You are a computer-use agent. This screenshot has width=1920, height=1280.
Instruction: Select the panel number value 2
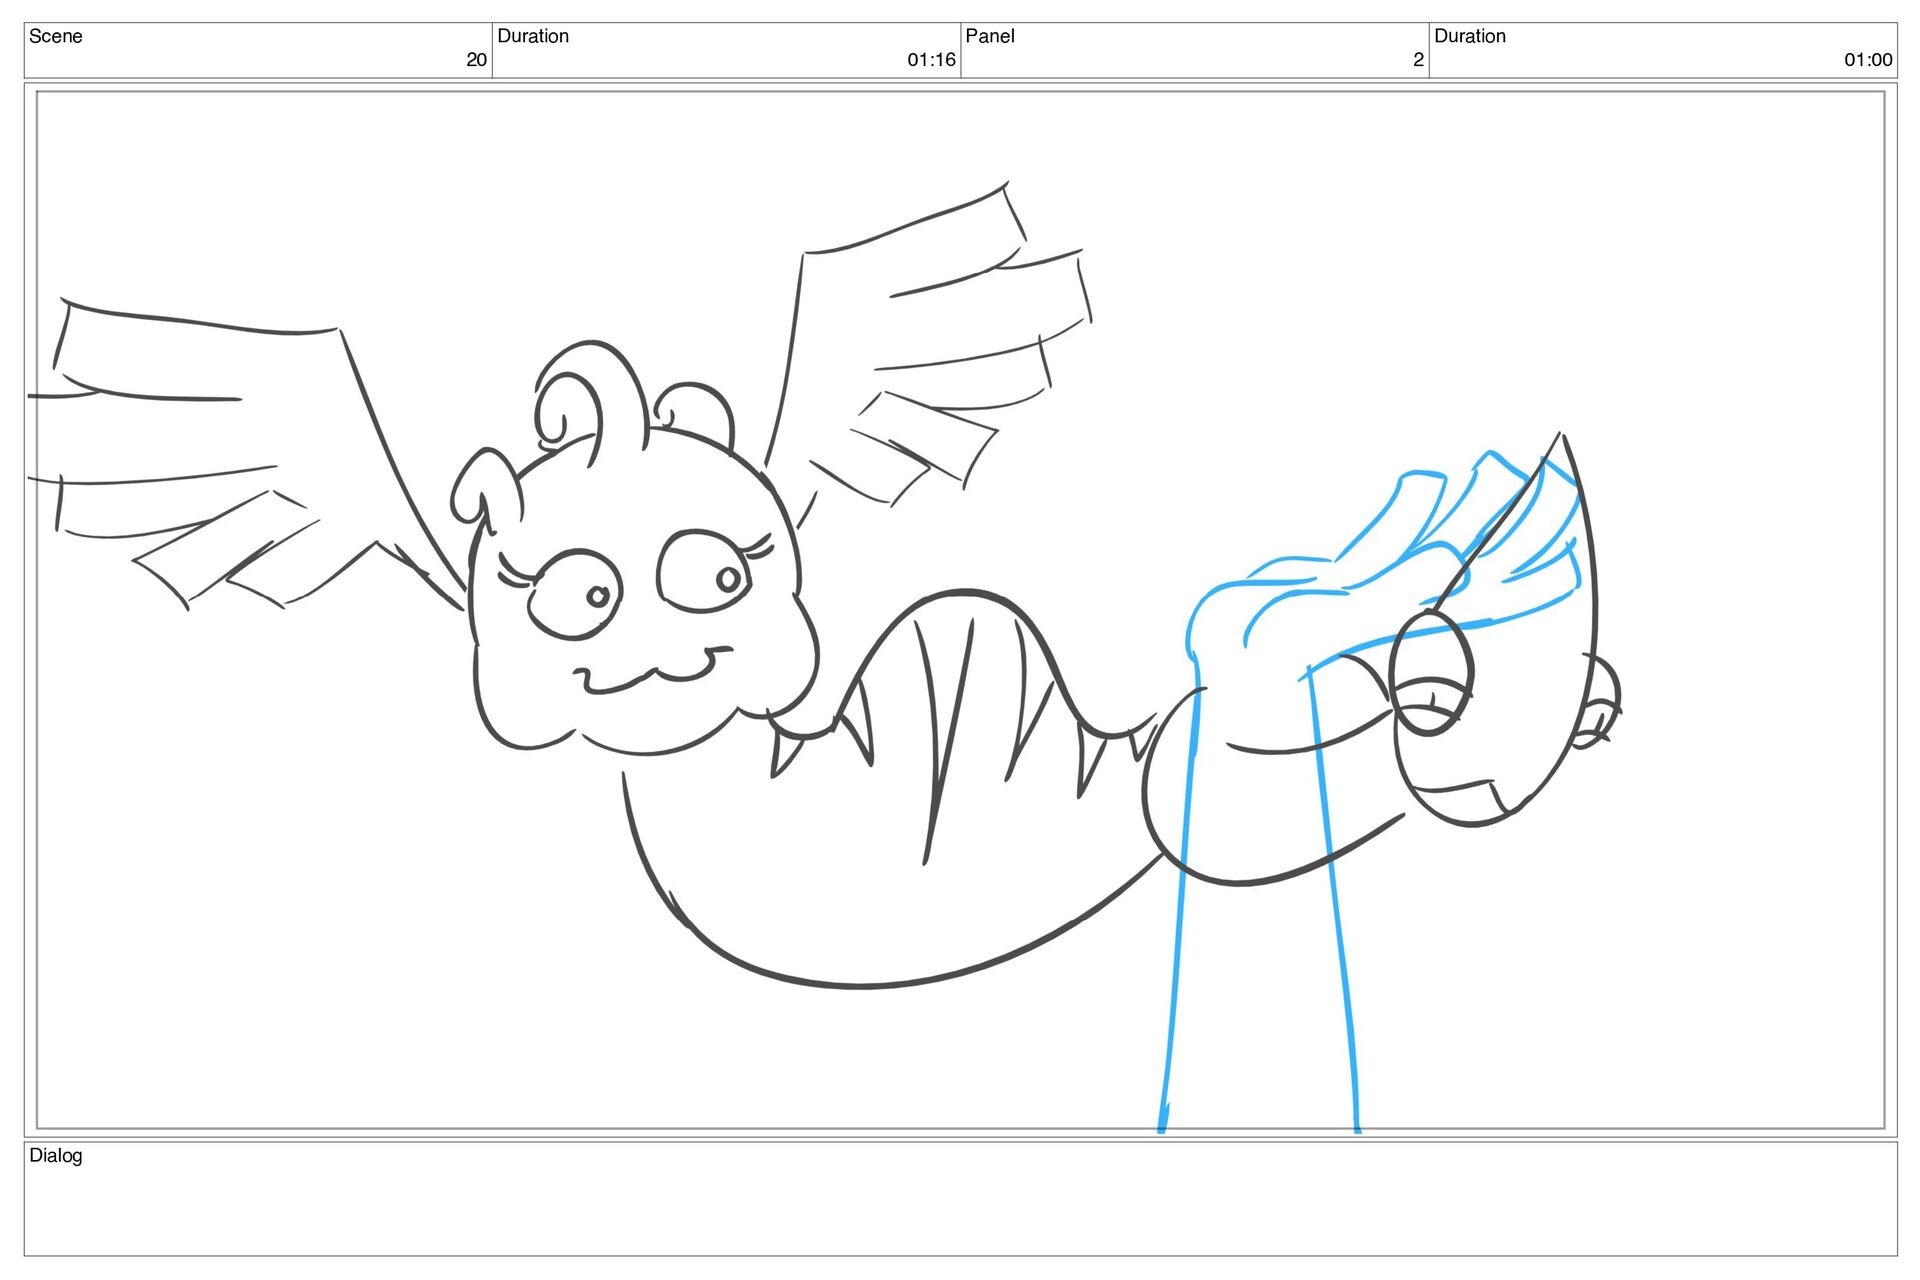[1418, 60]
